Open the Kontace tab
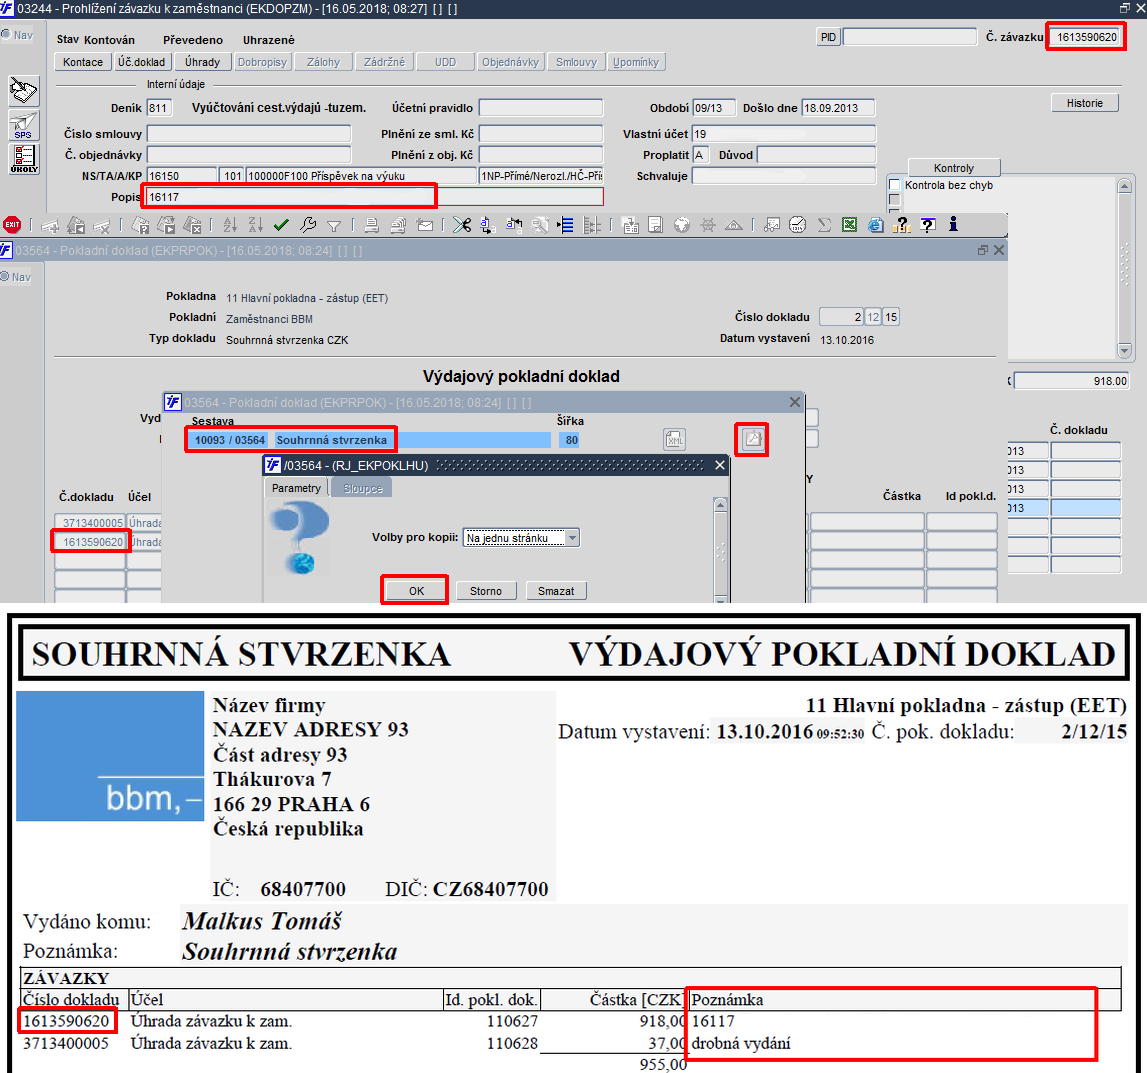 pos(83,62)
